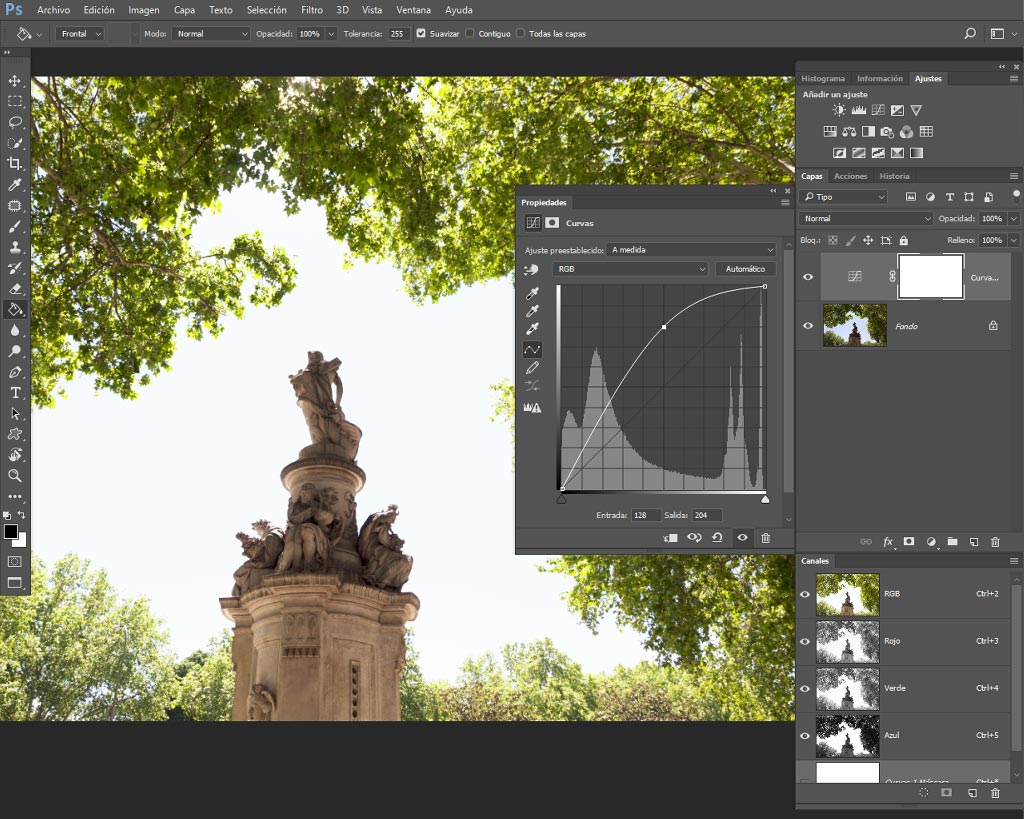The width and height of the screenshot is (1024, 819).
Task: Select the Curves layer mask thumbnail
Action: tap(931, 277)
